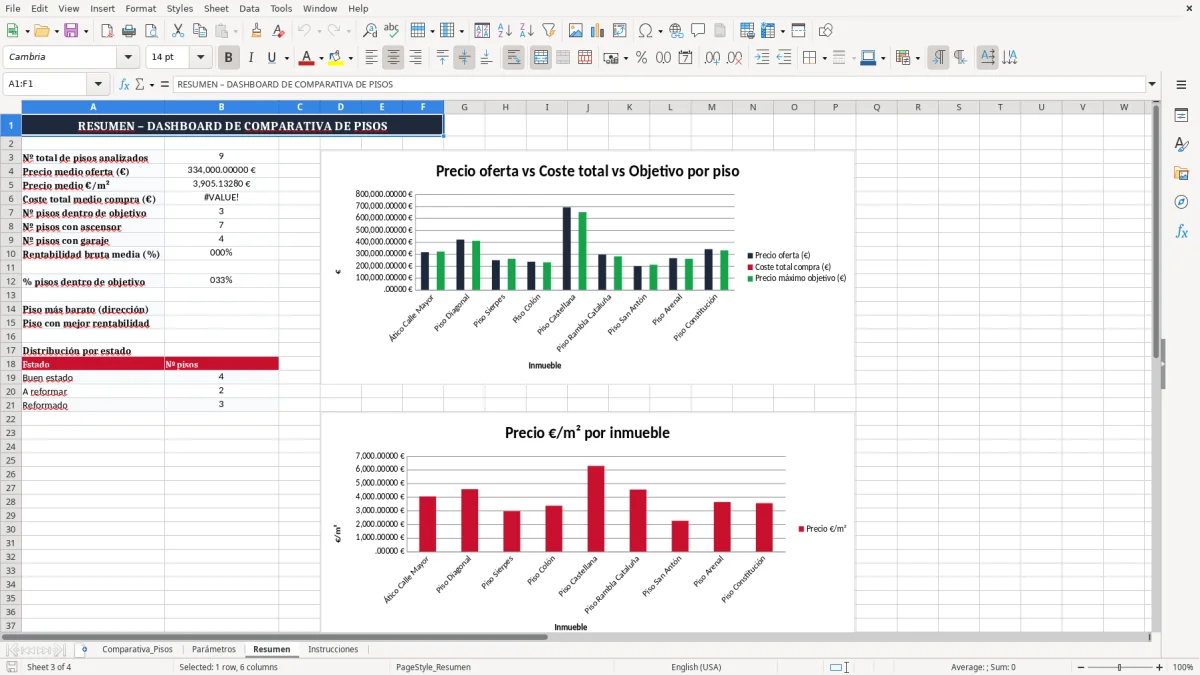Viewport: 1200px width, 675px height.
Task: Click PageStyle_Resumen in status bar
Action: [433, 667]
